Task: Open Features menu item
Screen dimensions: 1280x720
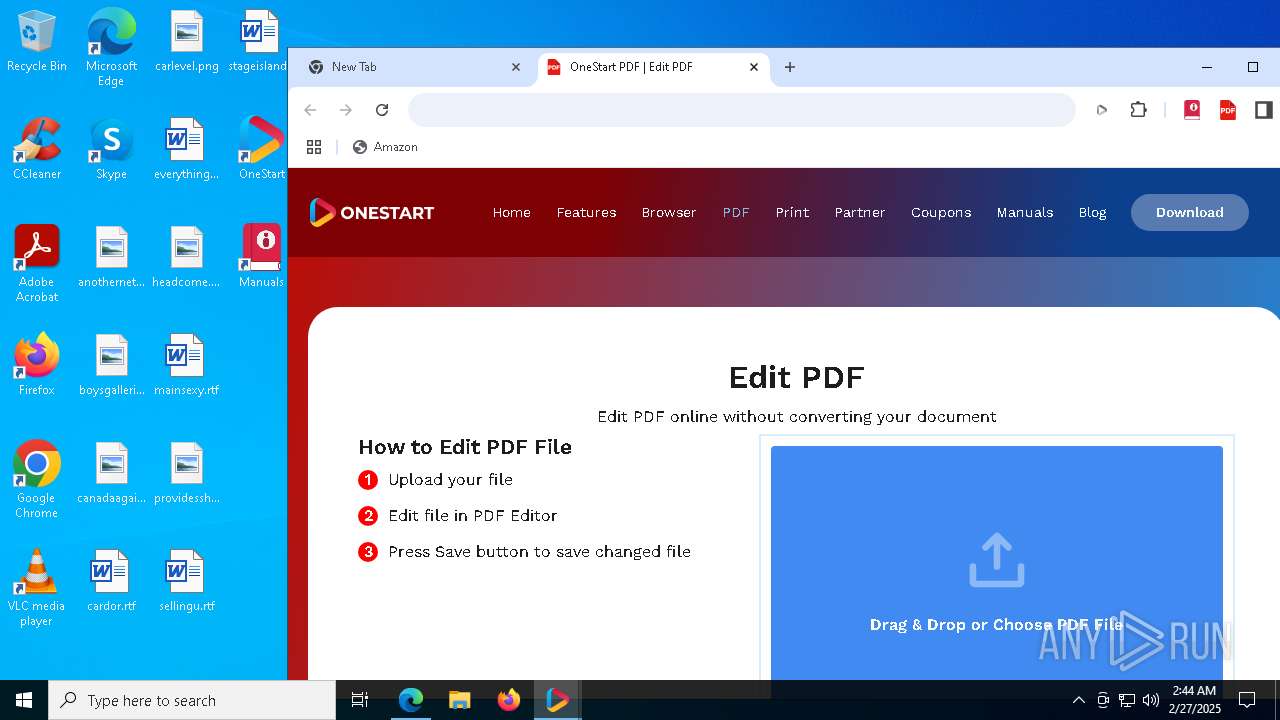Action: pyautogui.click(x=586, y=212)
